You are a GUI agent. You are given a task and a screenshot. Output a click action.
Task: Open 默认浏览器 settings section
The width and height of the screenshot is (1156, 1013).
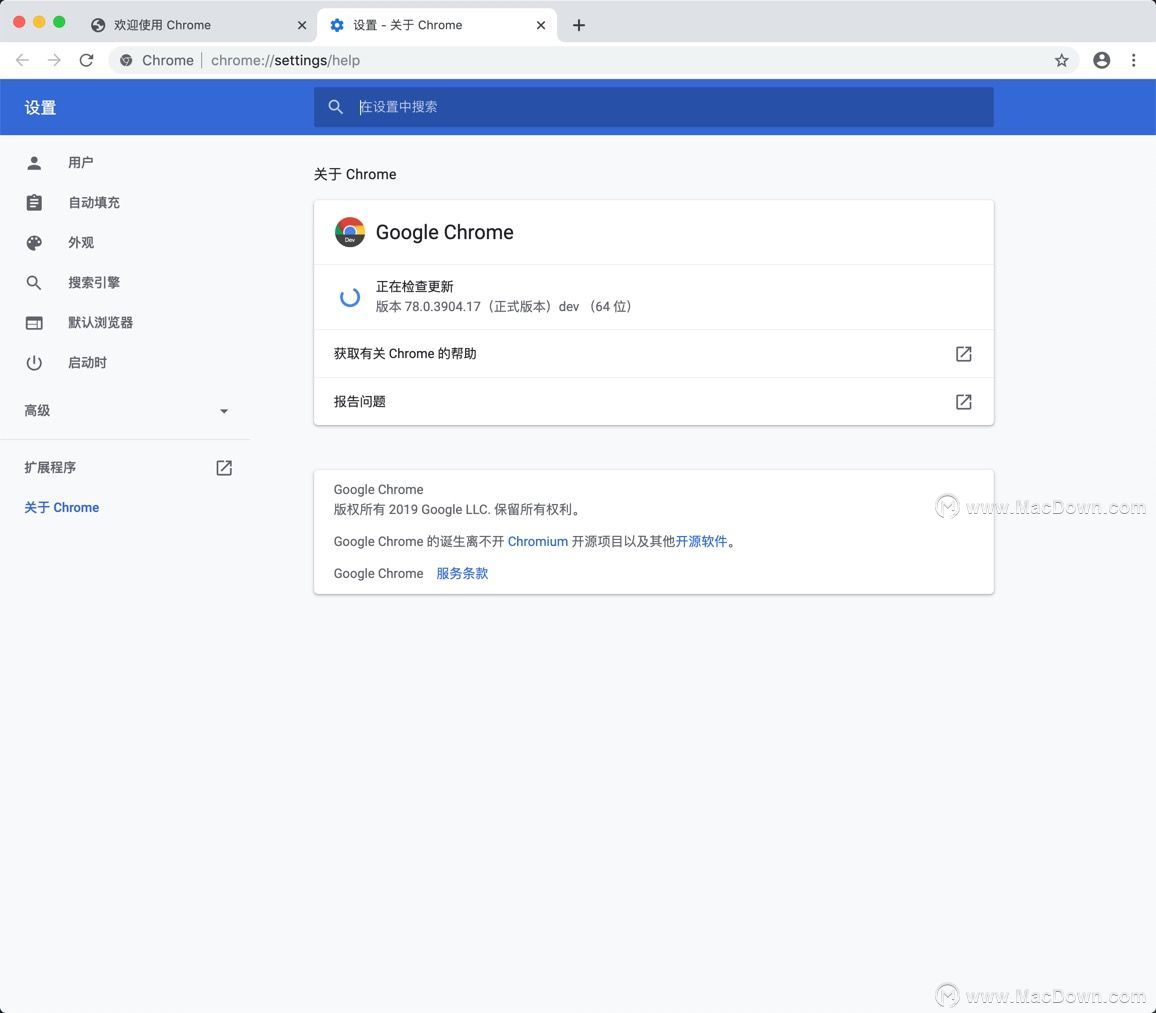point(100,322)
